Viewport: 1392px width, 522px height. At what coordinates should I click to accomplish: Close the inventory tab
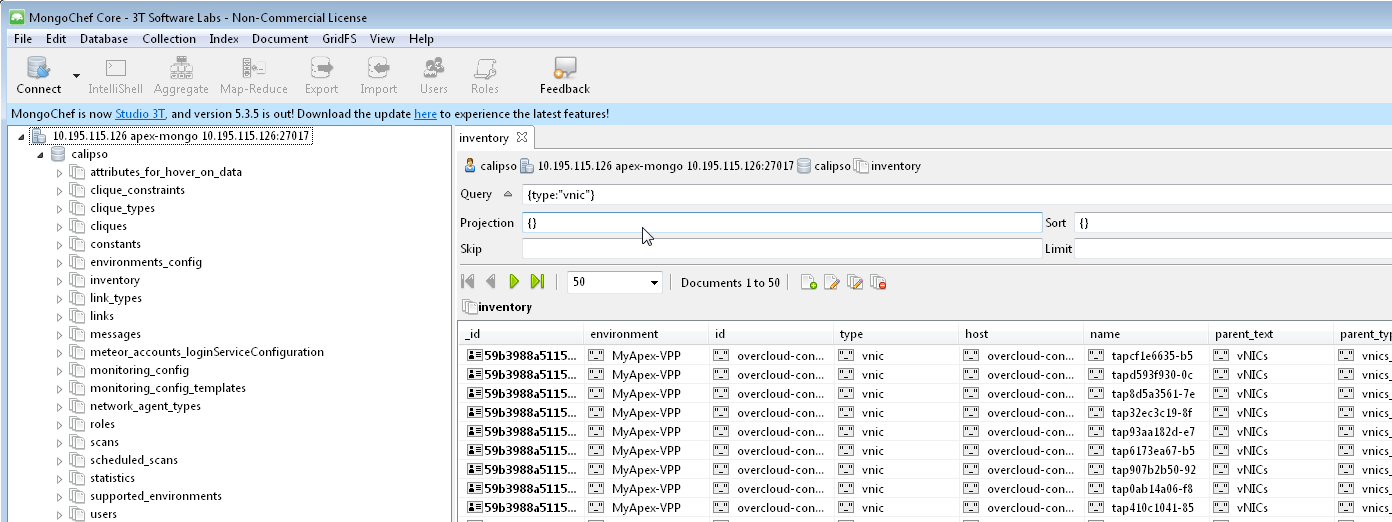point(521,137)
